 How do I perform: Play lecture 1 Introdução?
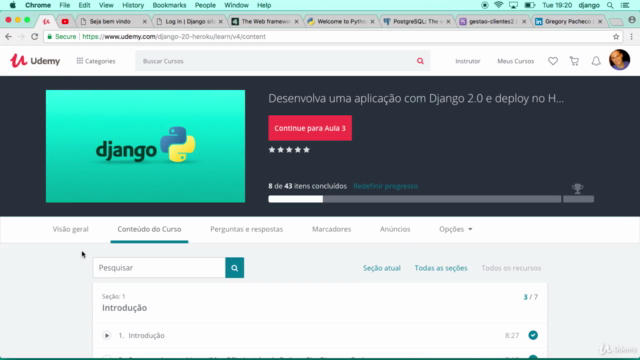[x=107, y=336]
